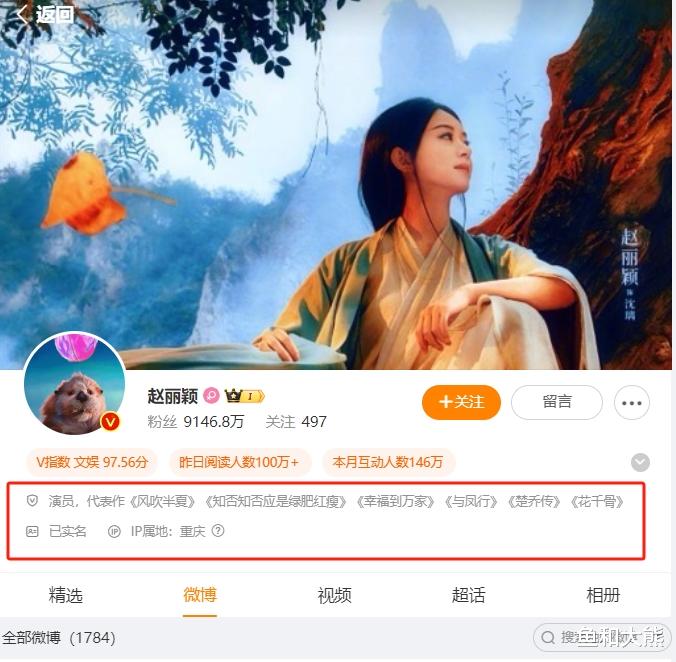Follow the account with the 关注 button
676x662 pixels.
click(x=461, y=402)
